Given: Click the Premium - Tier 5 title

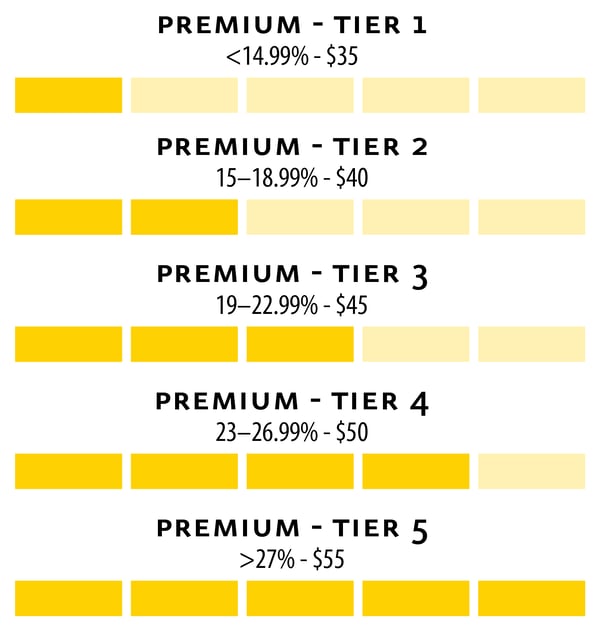Looking at the screenshot, I should click(292, 529).
